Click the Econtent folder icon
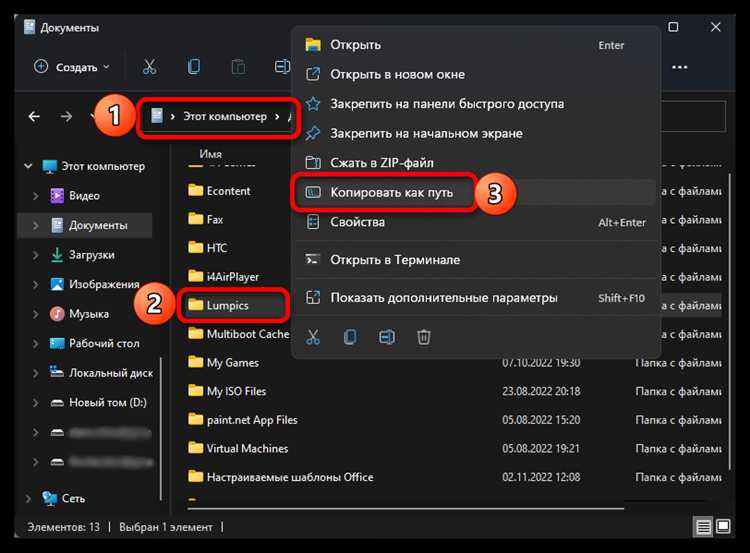Screen dimensions: 750x553 click(x=195, y=190)
